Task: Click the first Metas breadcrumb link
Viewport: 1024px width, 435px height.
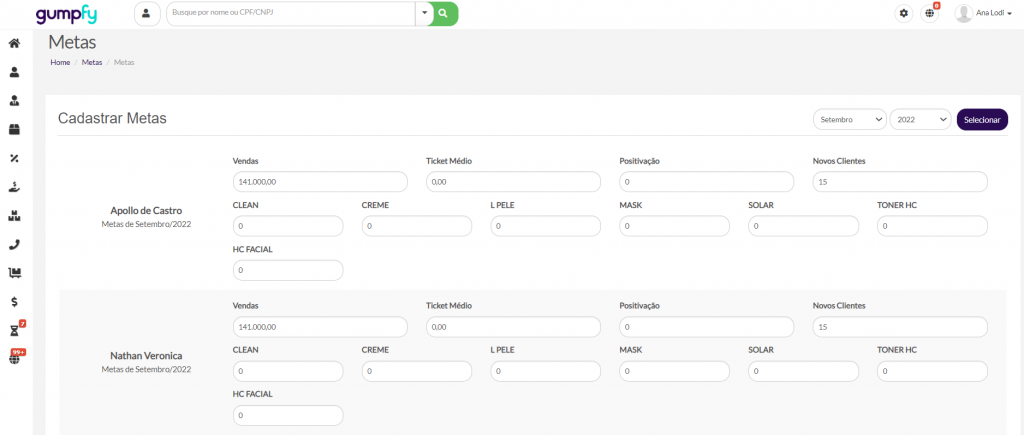Action: pos(92,62)
